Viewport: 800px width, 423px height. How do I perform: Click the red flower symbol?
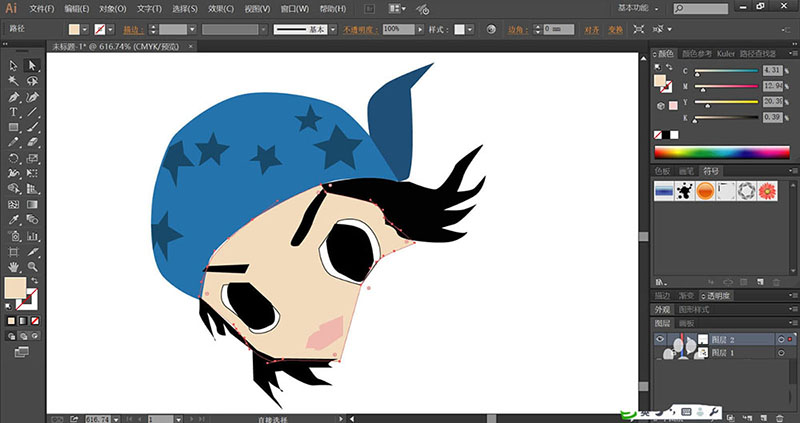point(768,191)
